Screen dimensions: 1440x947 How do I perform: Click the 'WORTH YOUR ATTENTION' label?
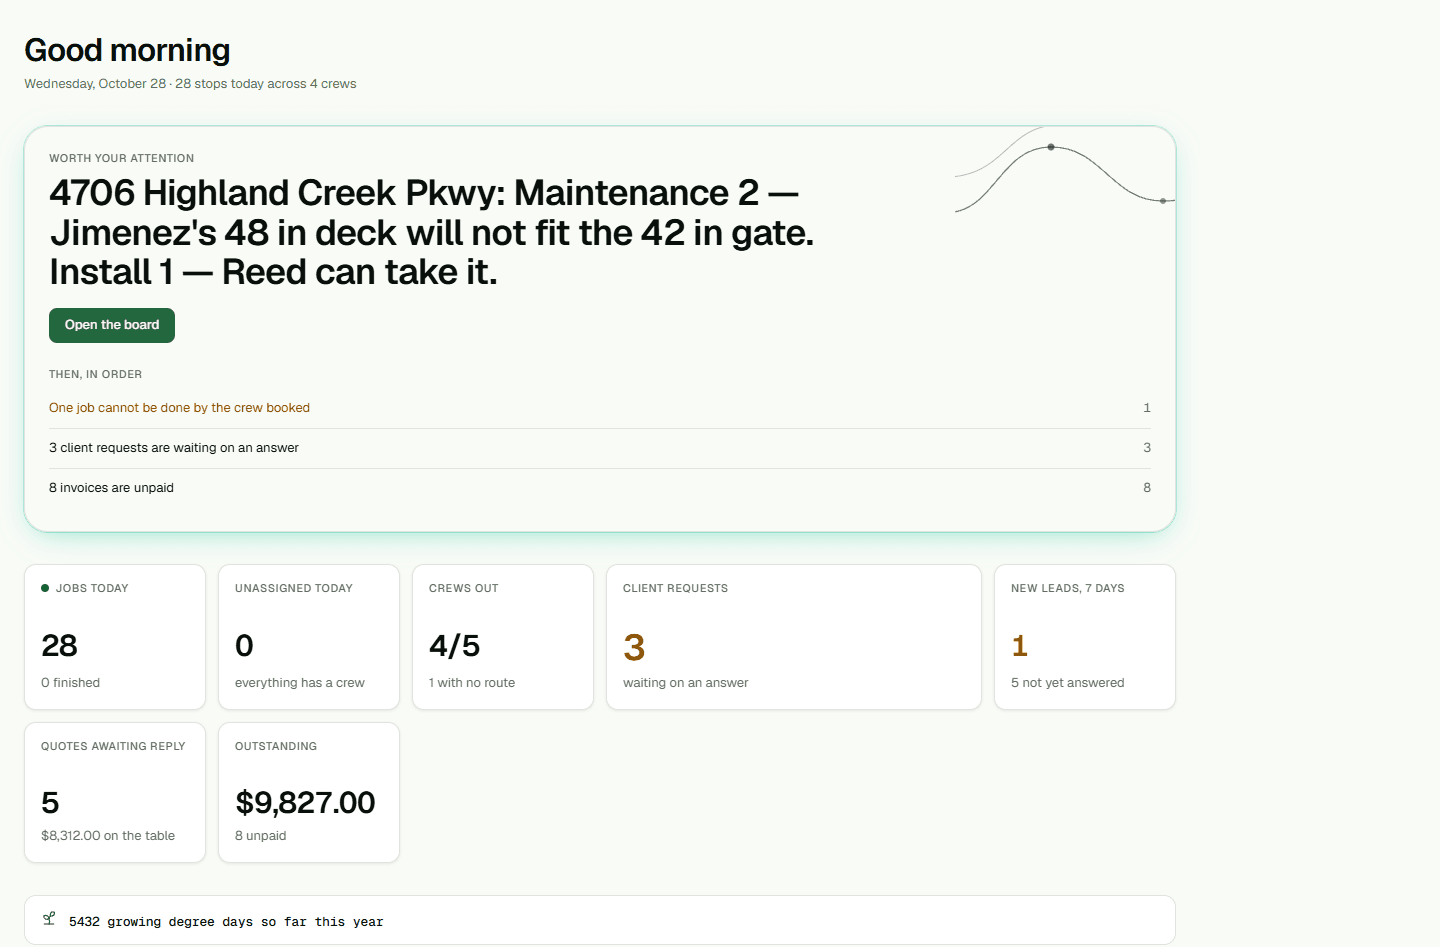122,158
